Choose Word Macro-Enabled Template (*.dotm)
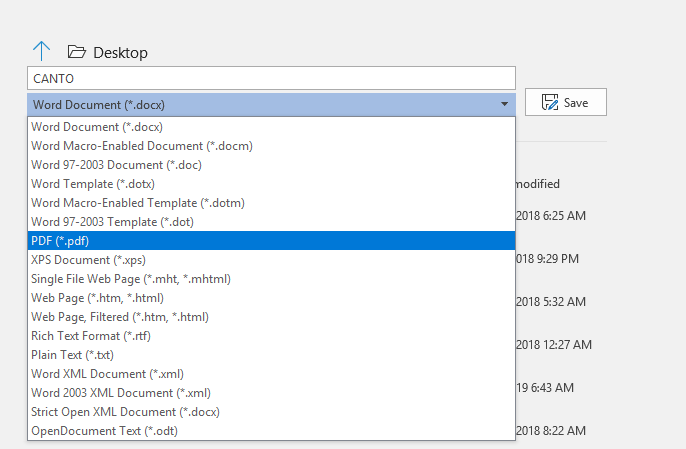This screenshot has height=449, width=686. point(271,203)
